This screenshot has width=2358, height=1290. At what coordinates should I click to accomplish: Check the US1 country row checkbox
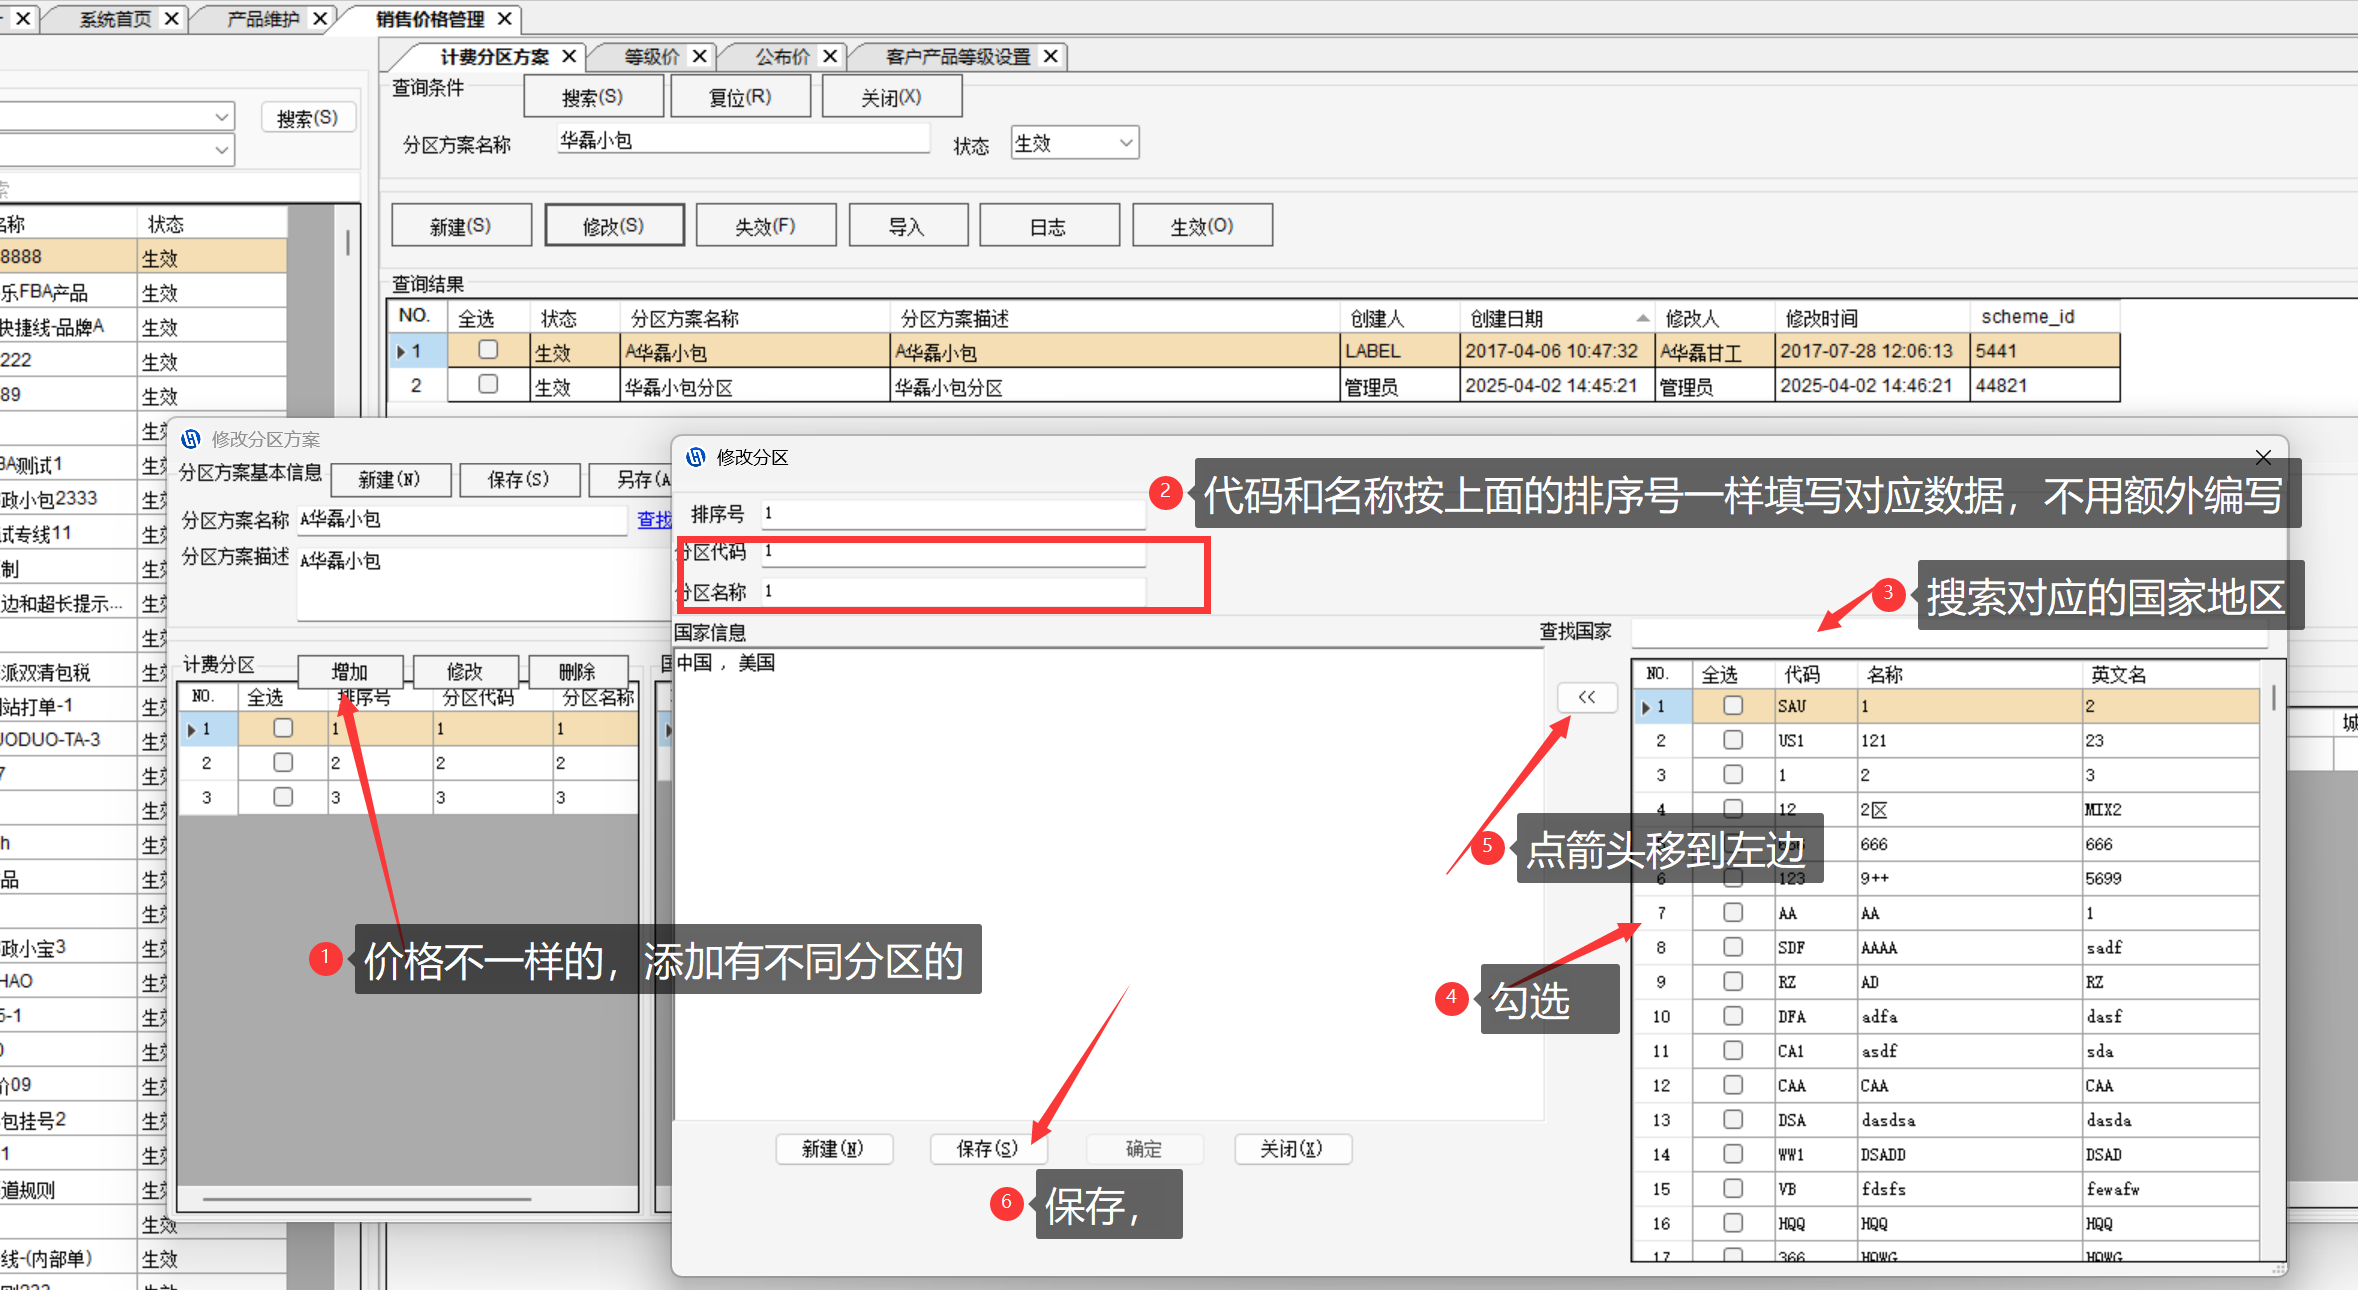point(1733,740)
